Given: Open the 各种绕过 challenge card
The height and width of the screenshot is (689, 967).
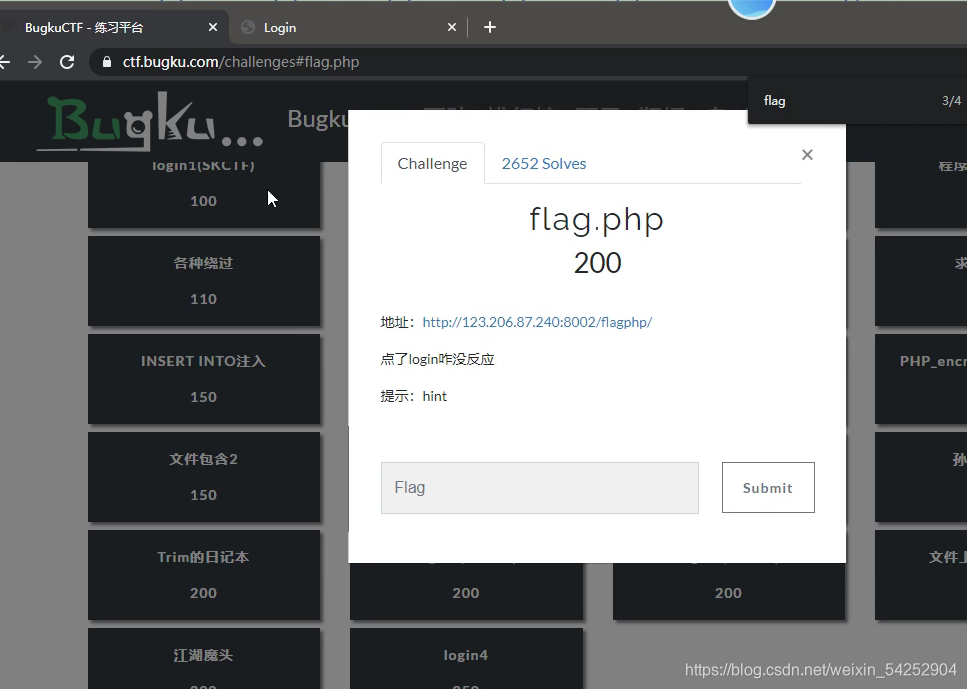Looking at the screenshot, I should point(204,281).
